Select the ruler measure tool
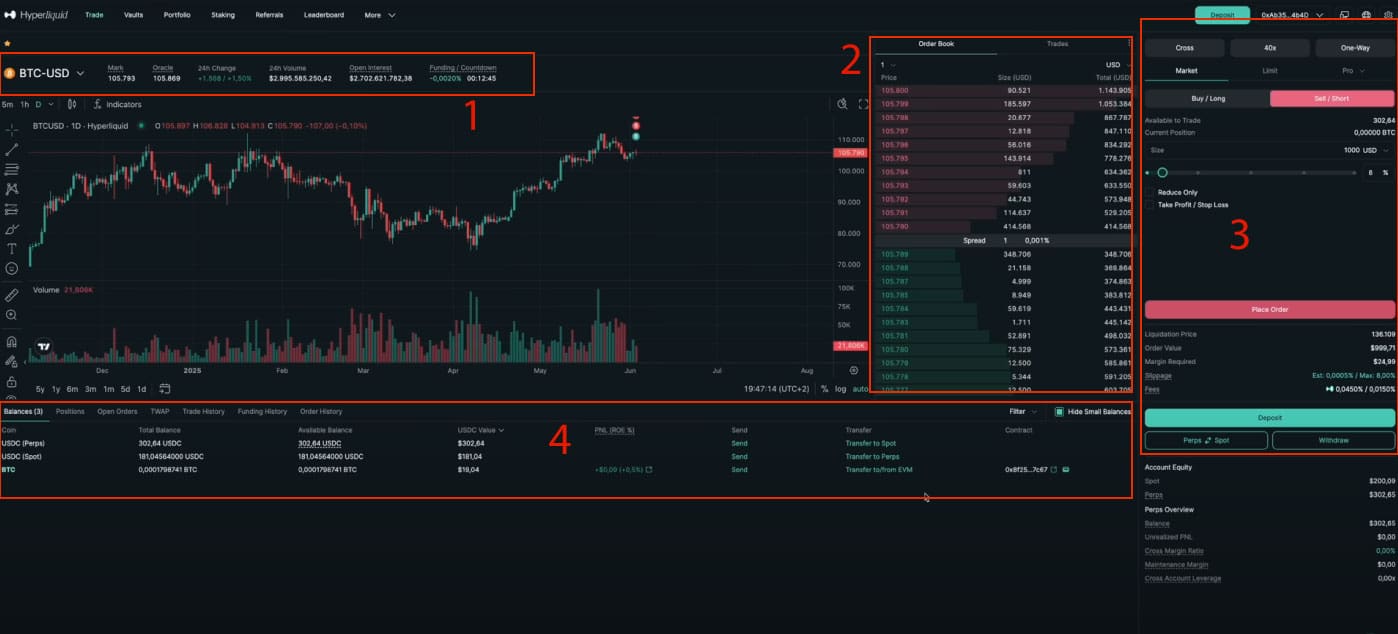This screenshot has width=1398, height=634. click(11, 296)
